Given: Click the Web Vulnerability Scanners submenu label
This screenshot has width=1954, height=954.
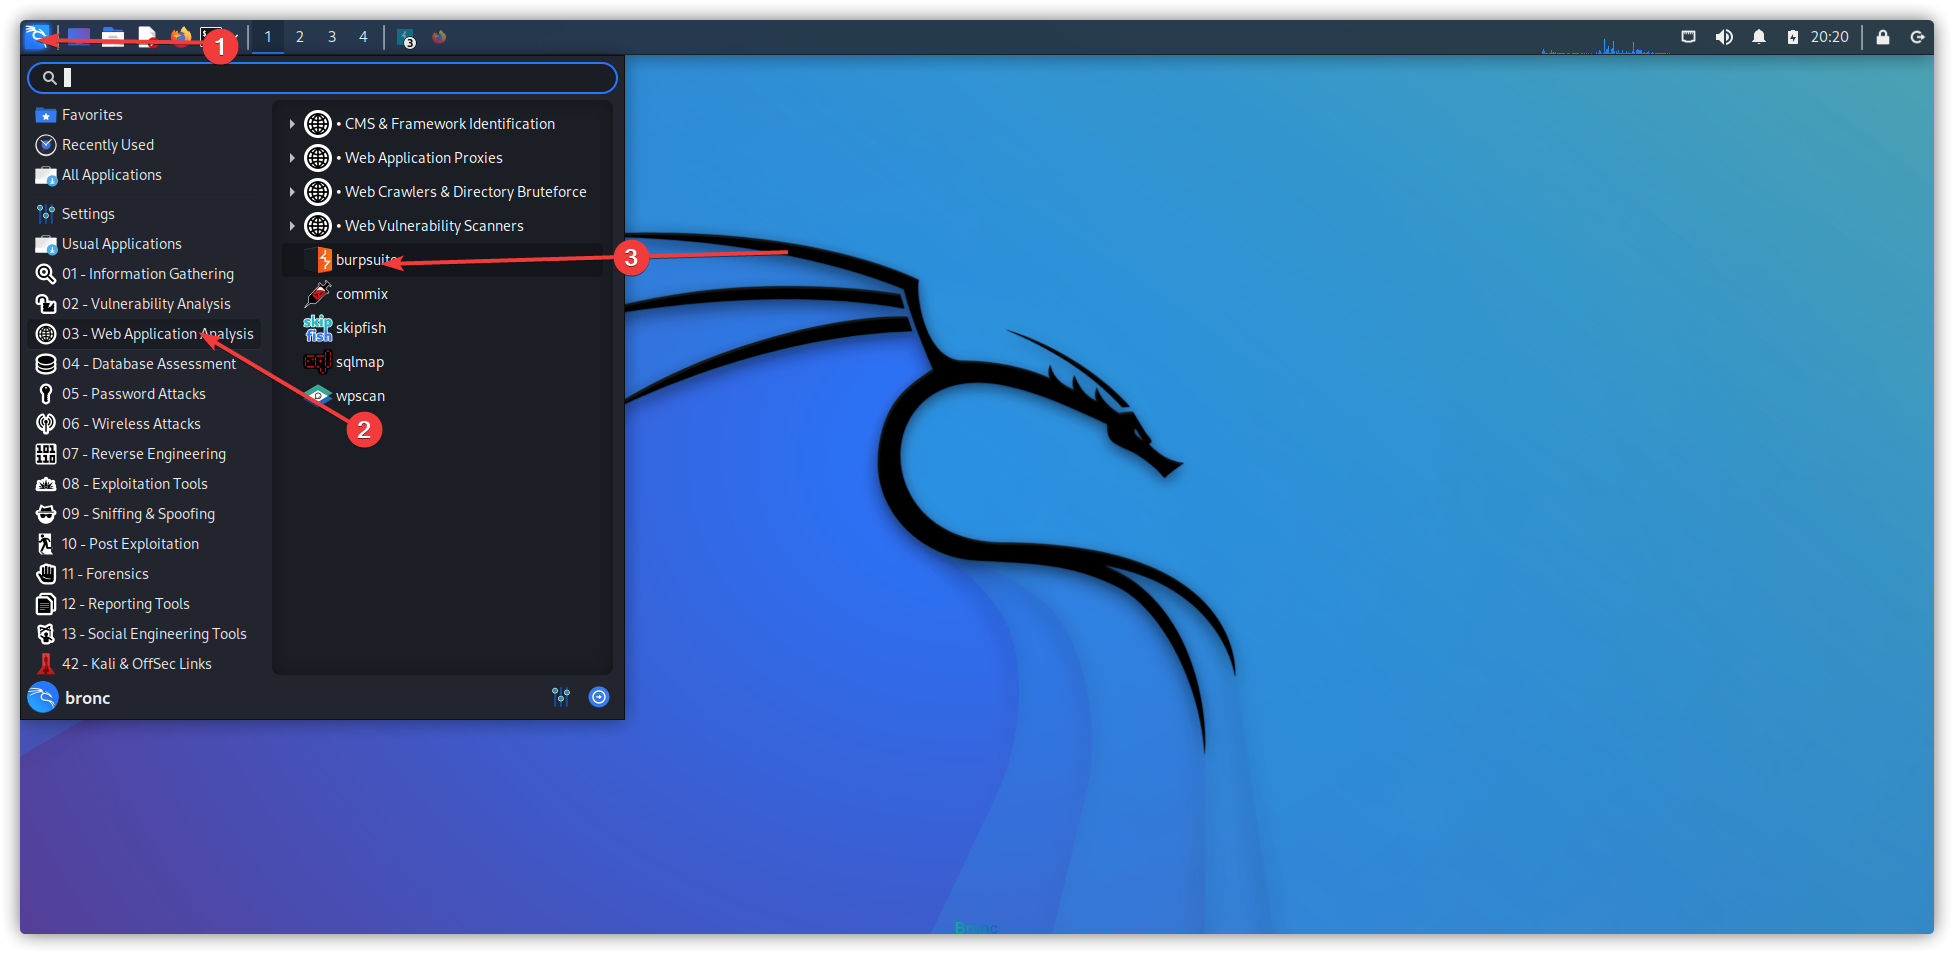Looking at the screenshot, I should tap(434, 226).
